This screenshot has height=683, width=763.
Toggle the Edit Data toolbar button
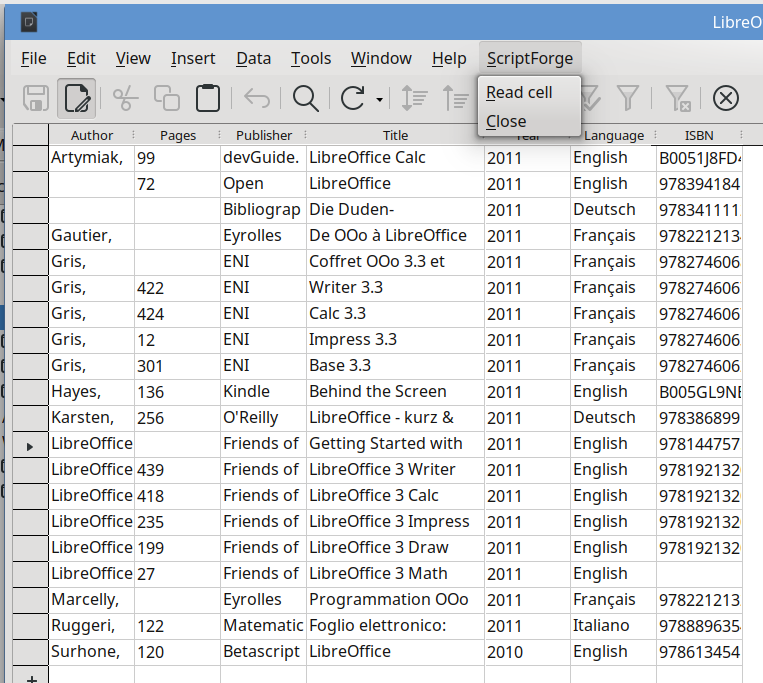point(76,98)
